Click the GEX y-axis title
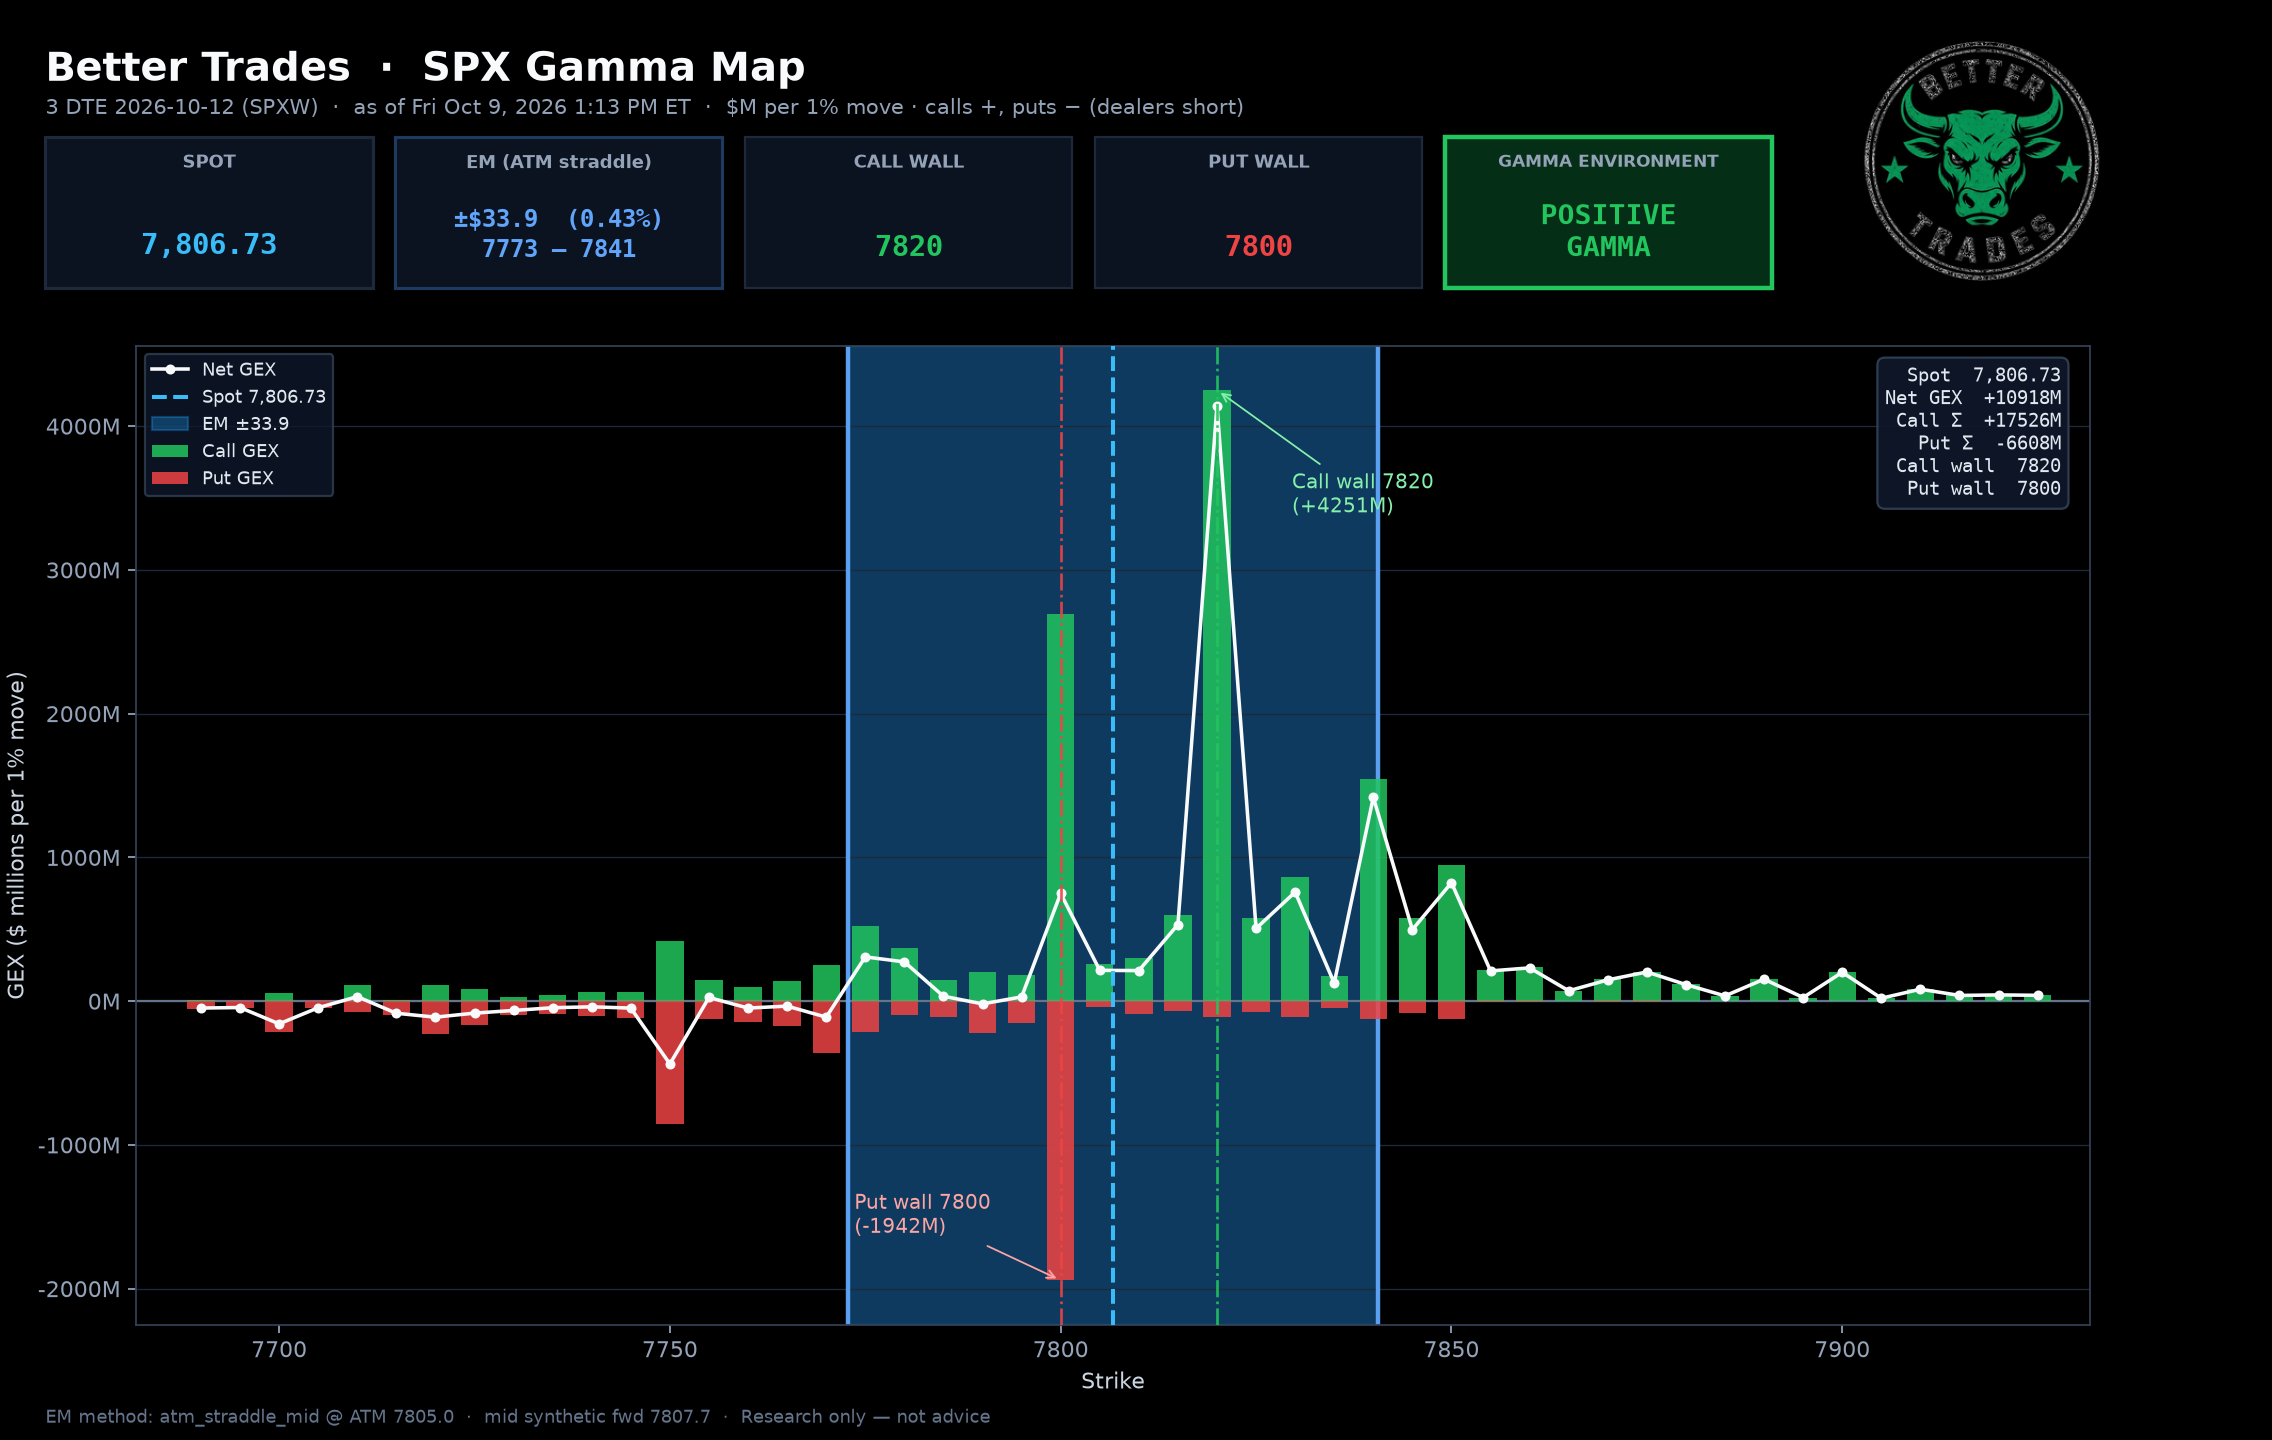Screen dimensions: 2272x1440 (16, 835)
